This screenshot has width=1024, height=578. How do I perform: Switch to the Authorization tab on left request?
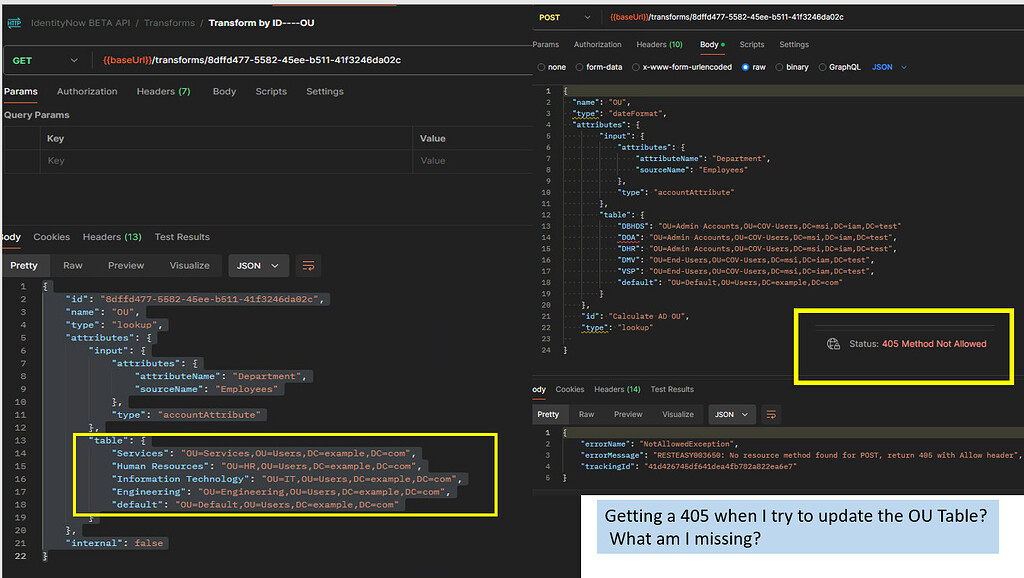(x=87, y=91)
